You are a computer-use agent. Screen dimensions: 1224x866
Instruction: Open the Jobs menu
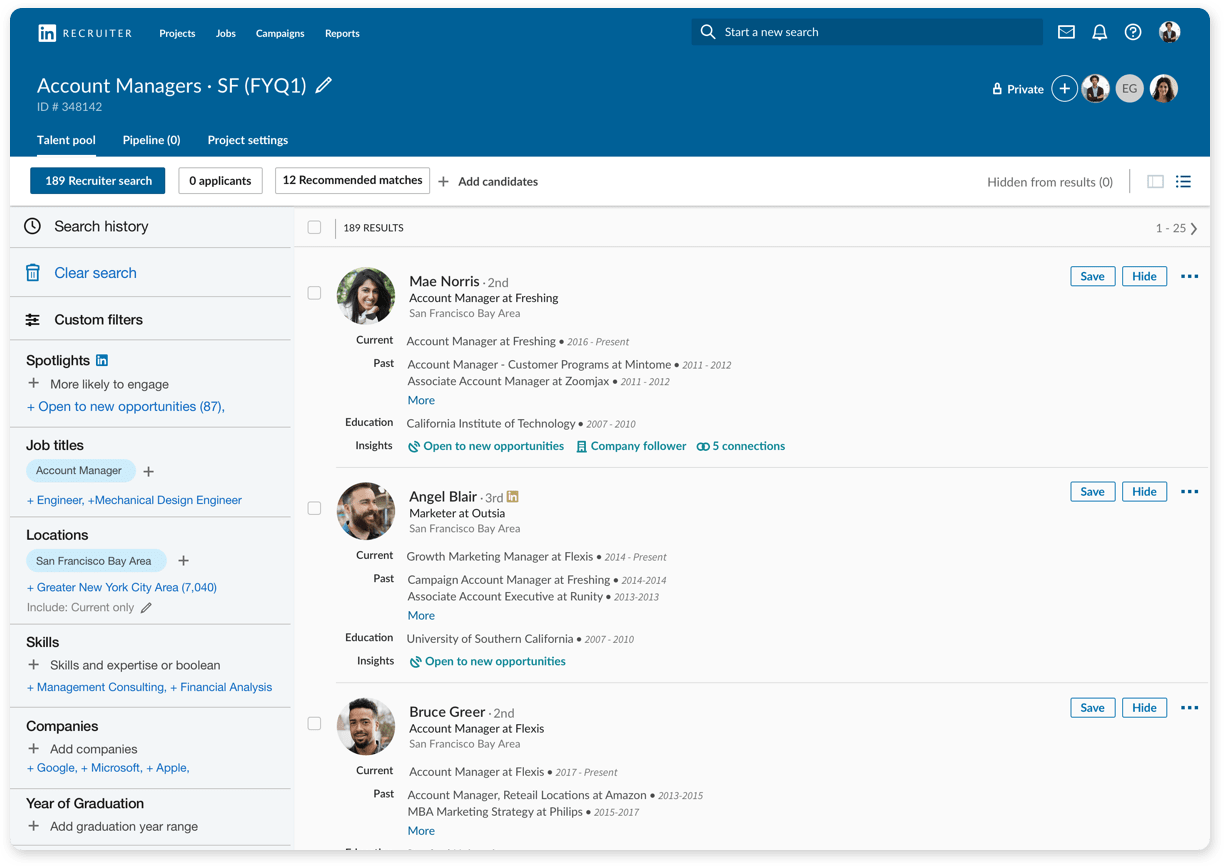(x=226, y=33)
